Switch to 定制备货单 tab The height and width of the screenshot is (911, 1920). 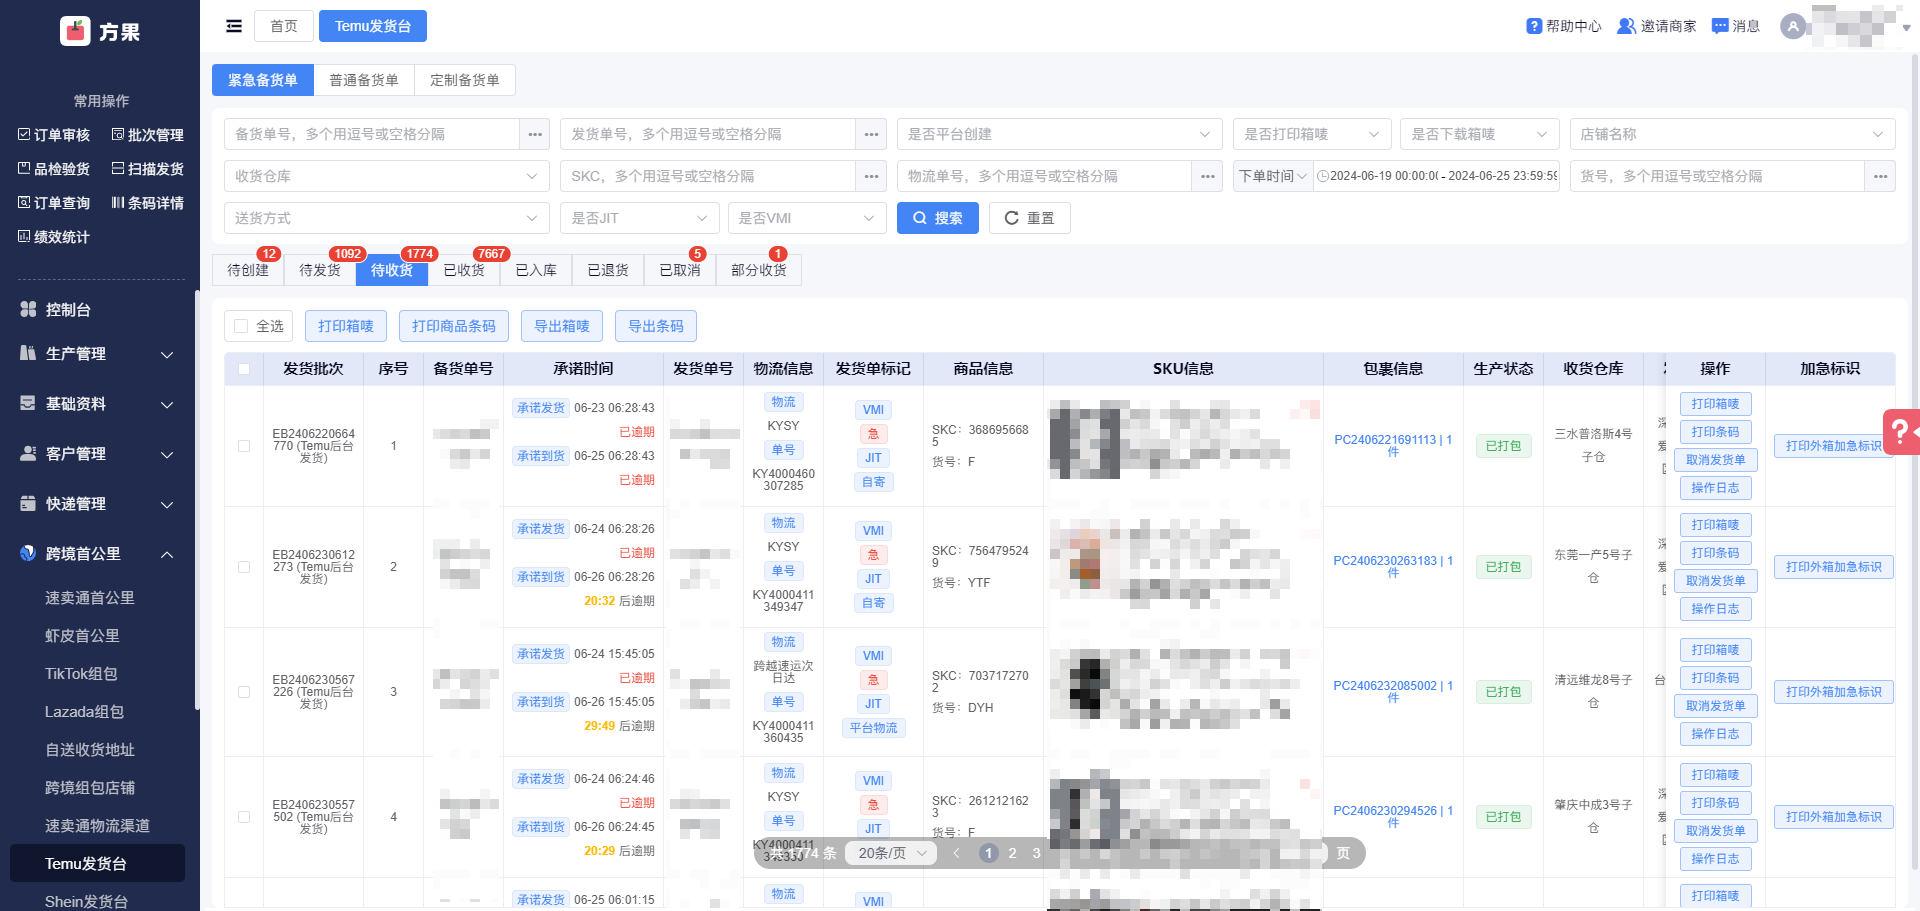465,80
